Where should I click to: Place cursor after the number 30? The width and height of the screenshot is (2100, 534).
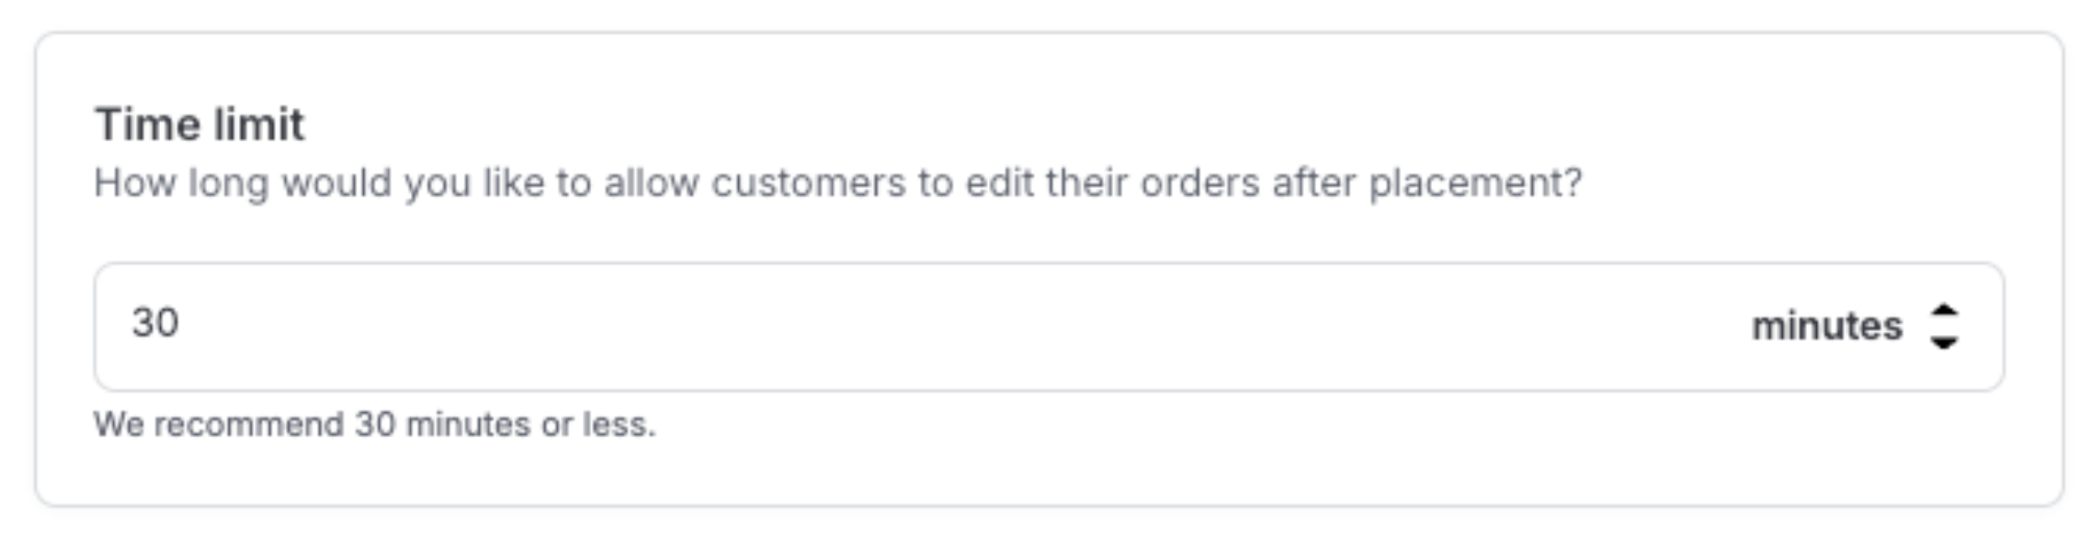click(x=182, y=323)
